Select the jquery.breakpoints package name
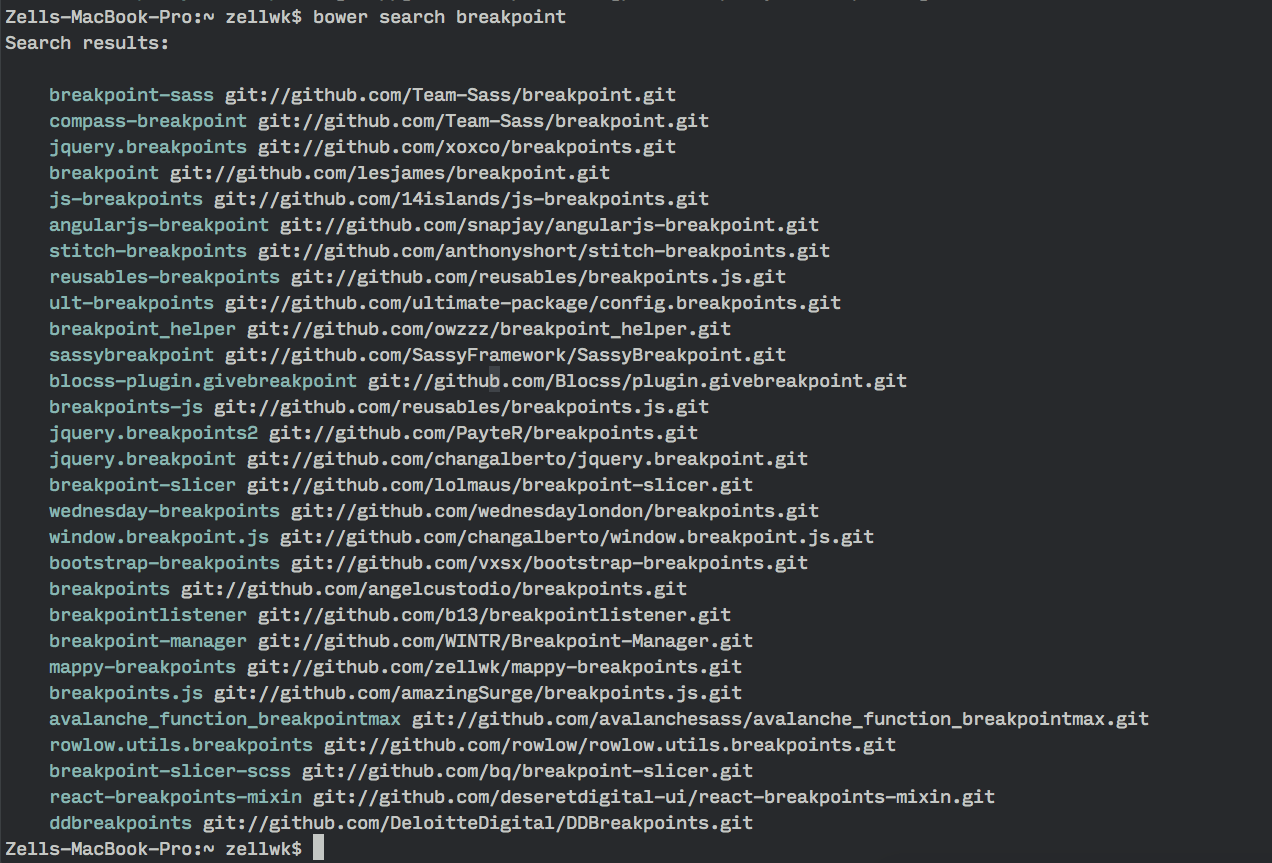Screen dimensions: 1272x863 click(148, 147)
